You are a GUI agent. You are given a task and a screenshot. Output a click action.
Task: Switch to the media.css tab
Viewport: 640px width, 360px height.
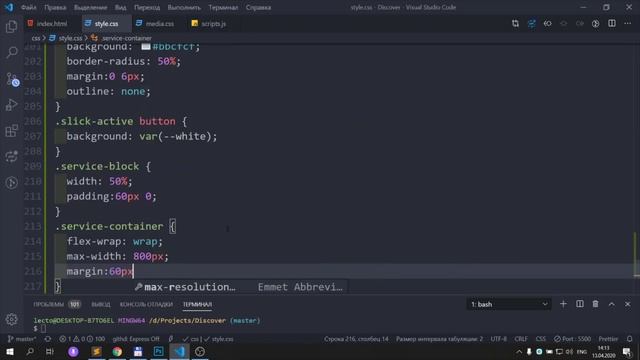tap(159, 24)
